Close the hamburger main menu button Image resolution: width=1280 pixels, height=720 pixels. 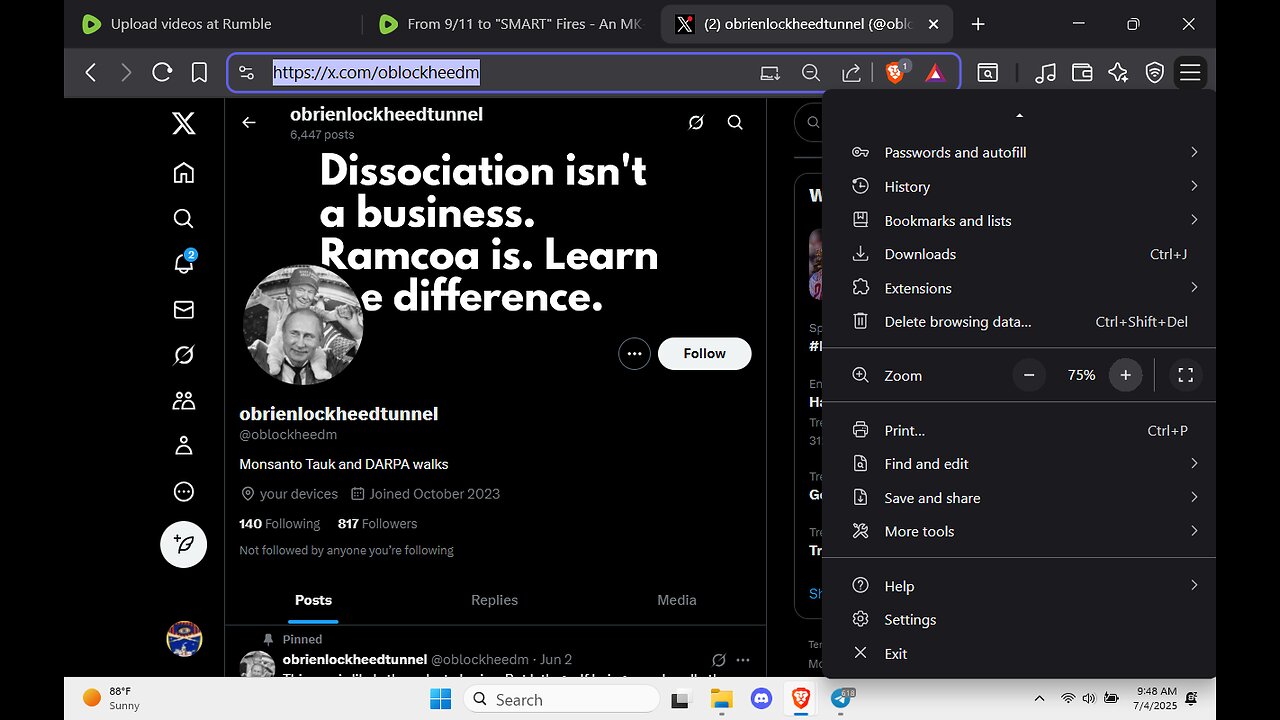click(1190, 72)
